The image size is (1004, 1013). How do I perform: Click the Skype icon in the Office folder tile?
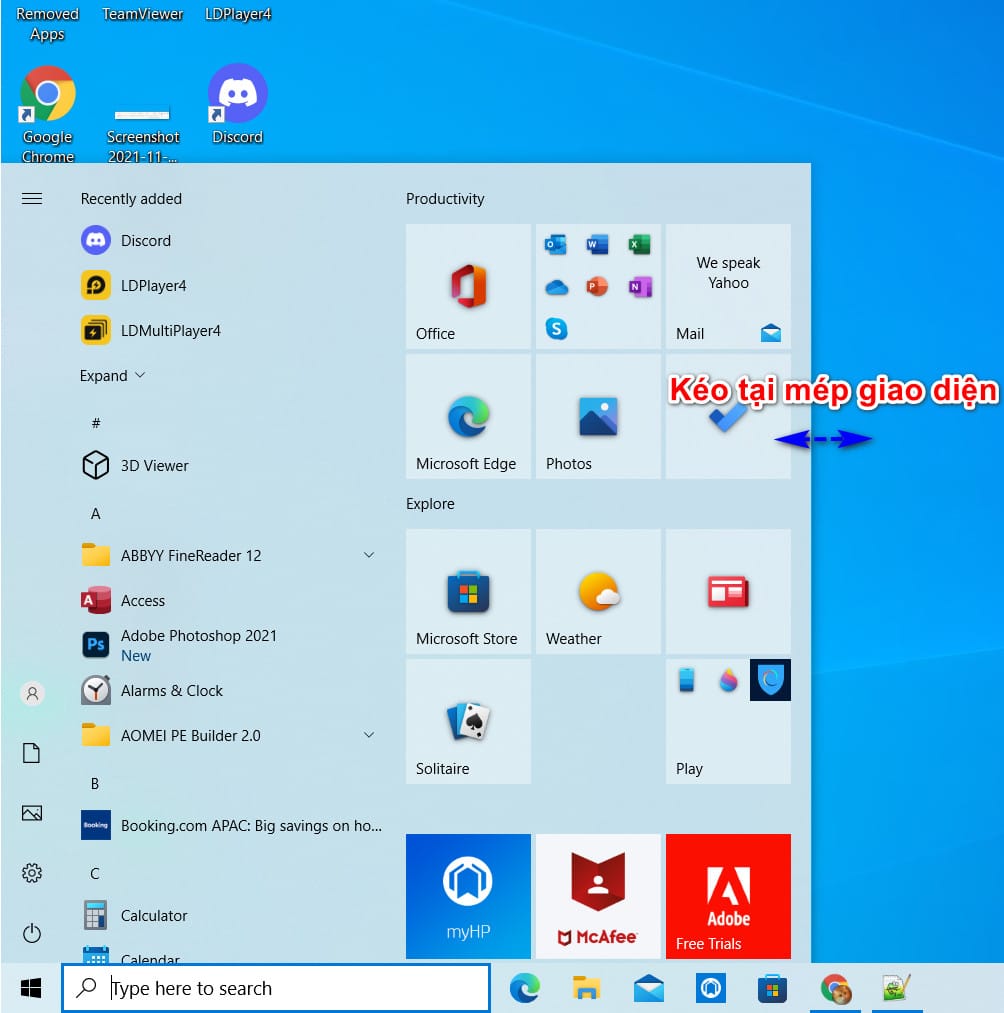556,329
